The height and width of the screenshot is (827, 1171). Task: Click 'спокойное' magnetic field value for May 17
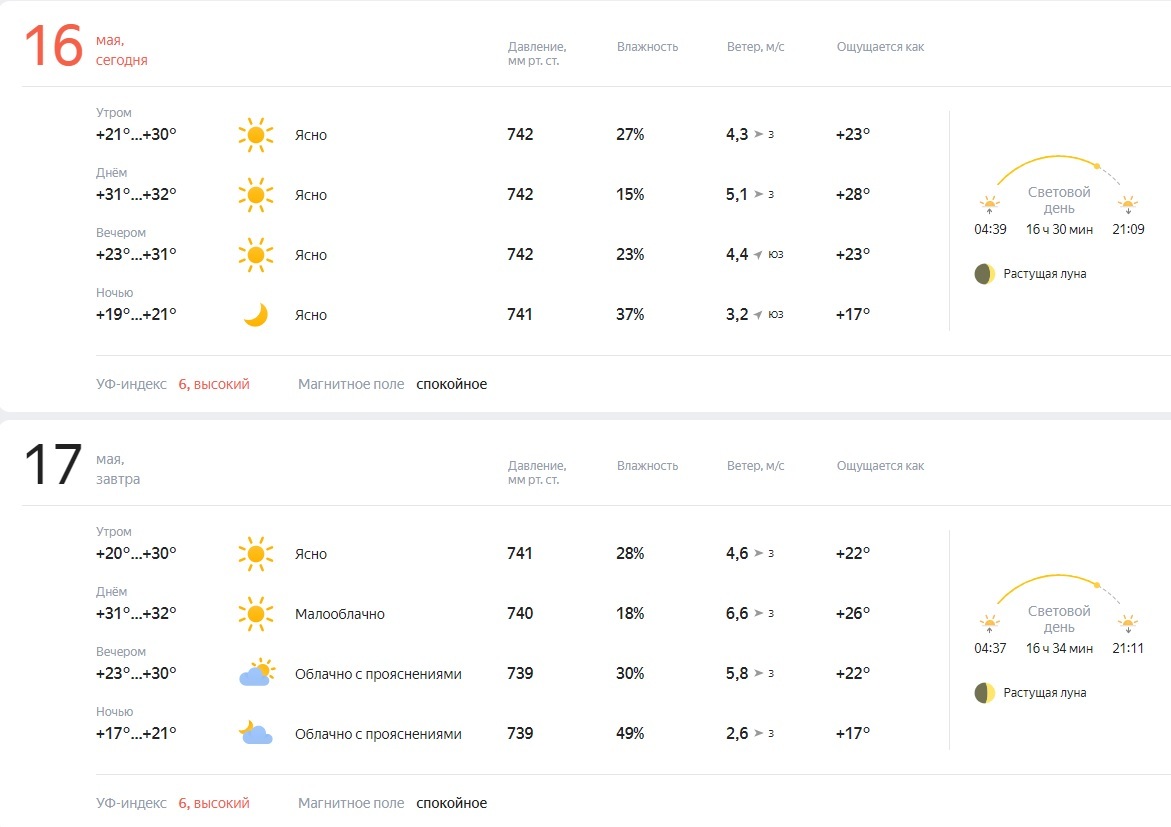451,803
